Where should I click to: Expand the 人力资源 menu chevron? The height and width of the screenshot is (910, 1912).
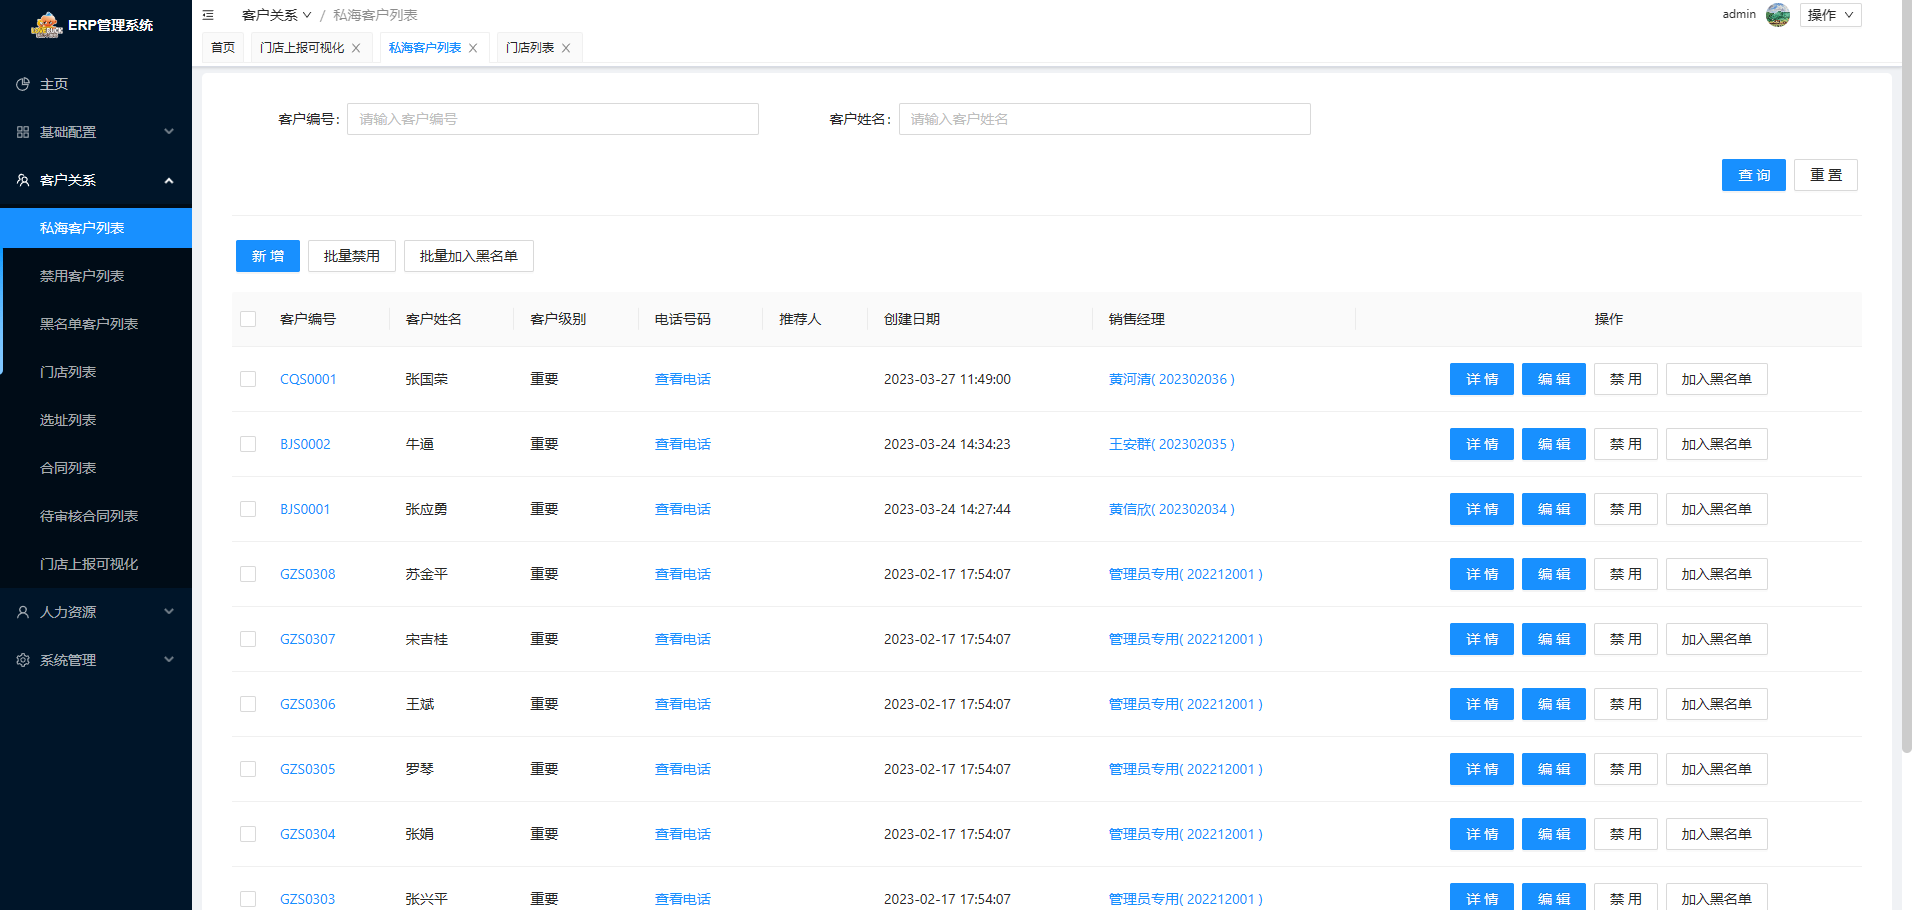pyautogui.click(x=169, y=612)
